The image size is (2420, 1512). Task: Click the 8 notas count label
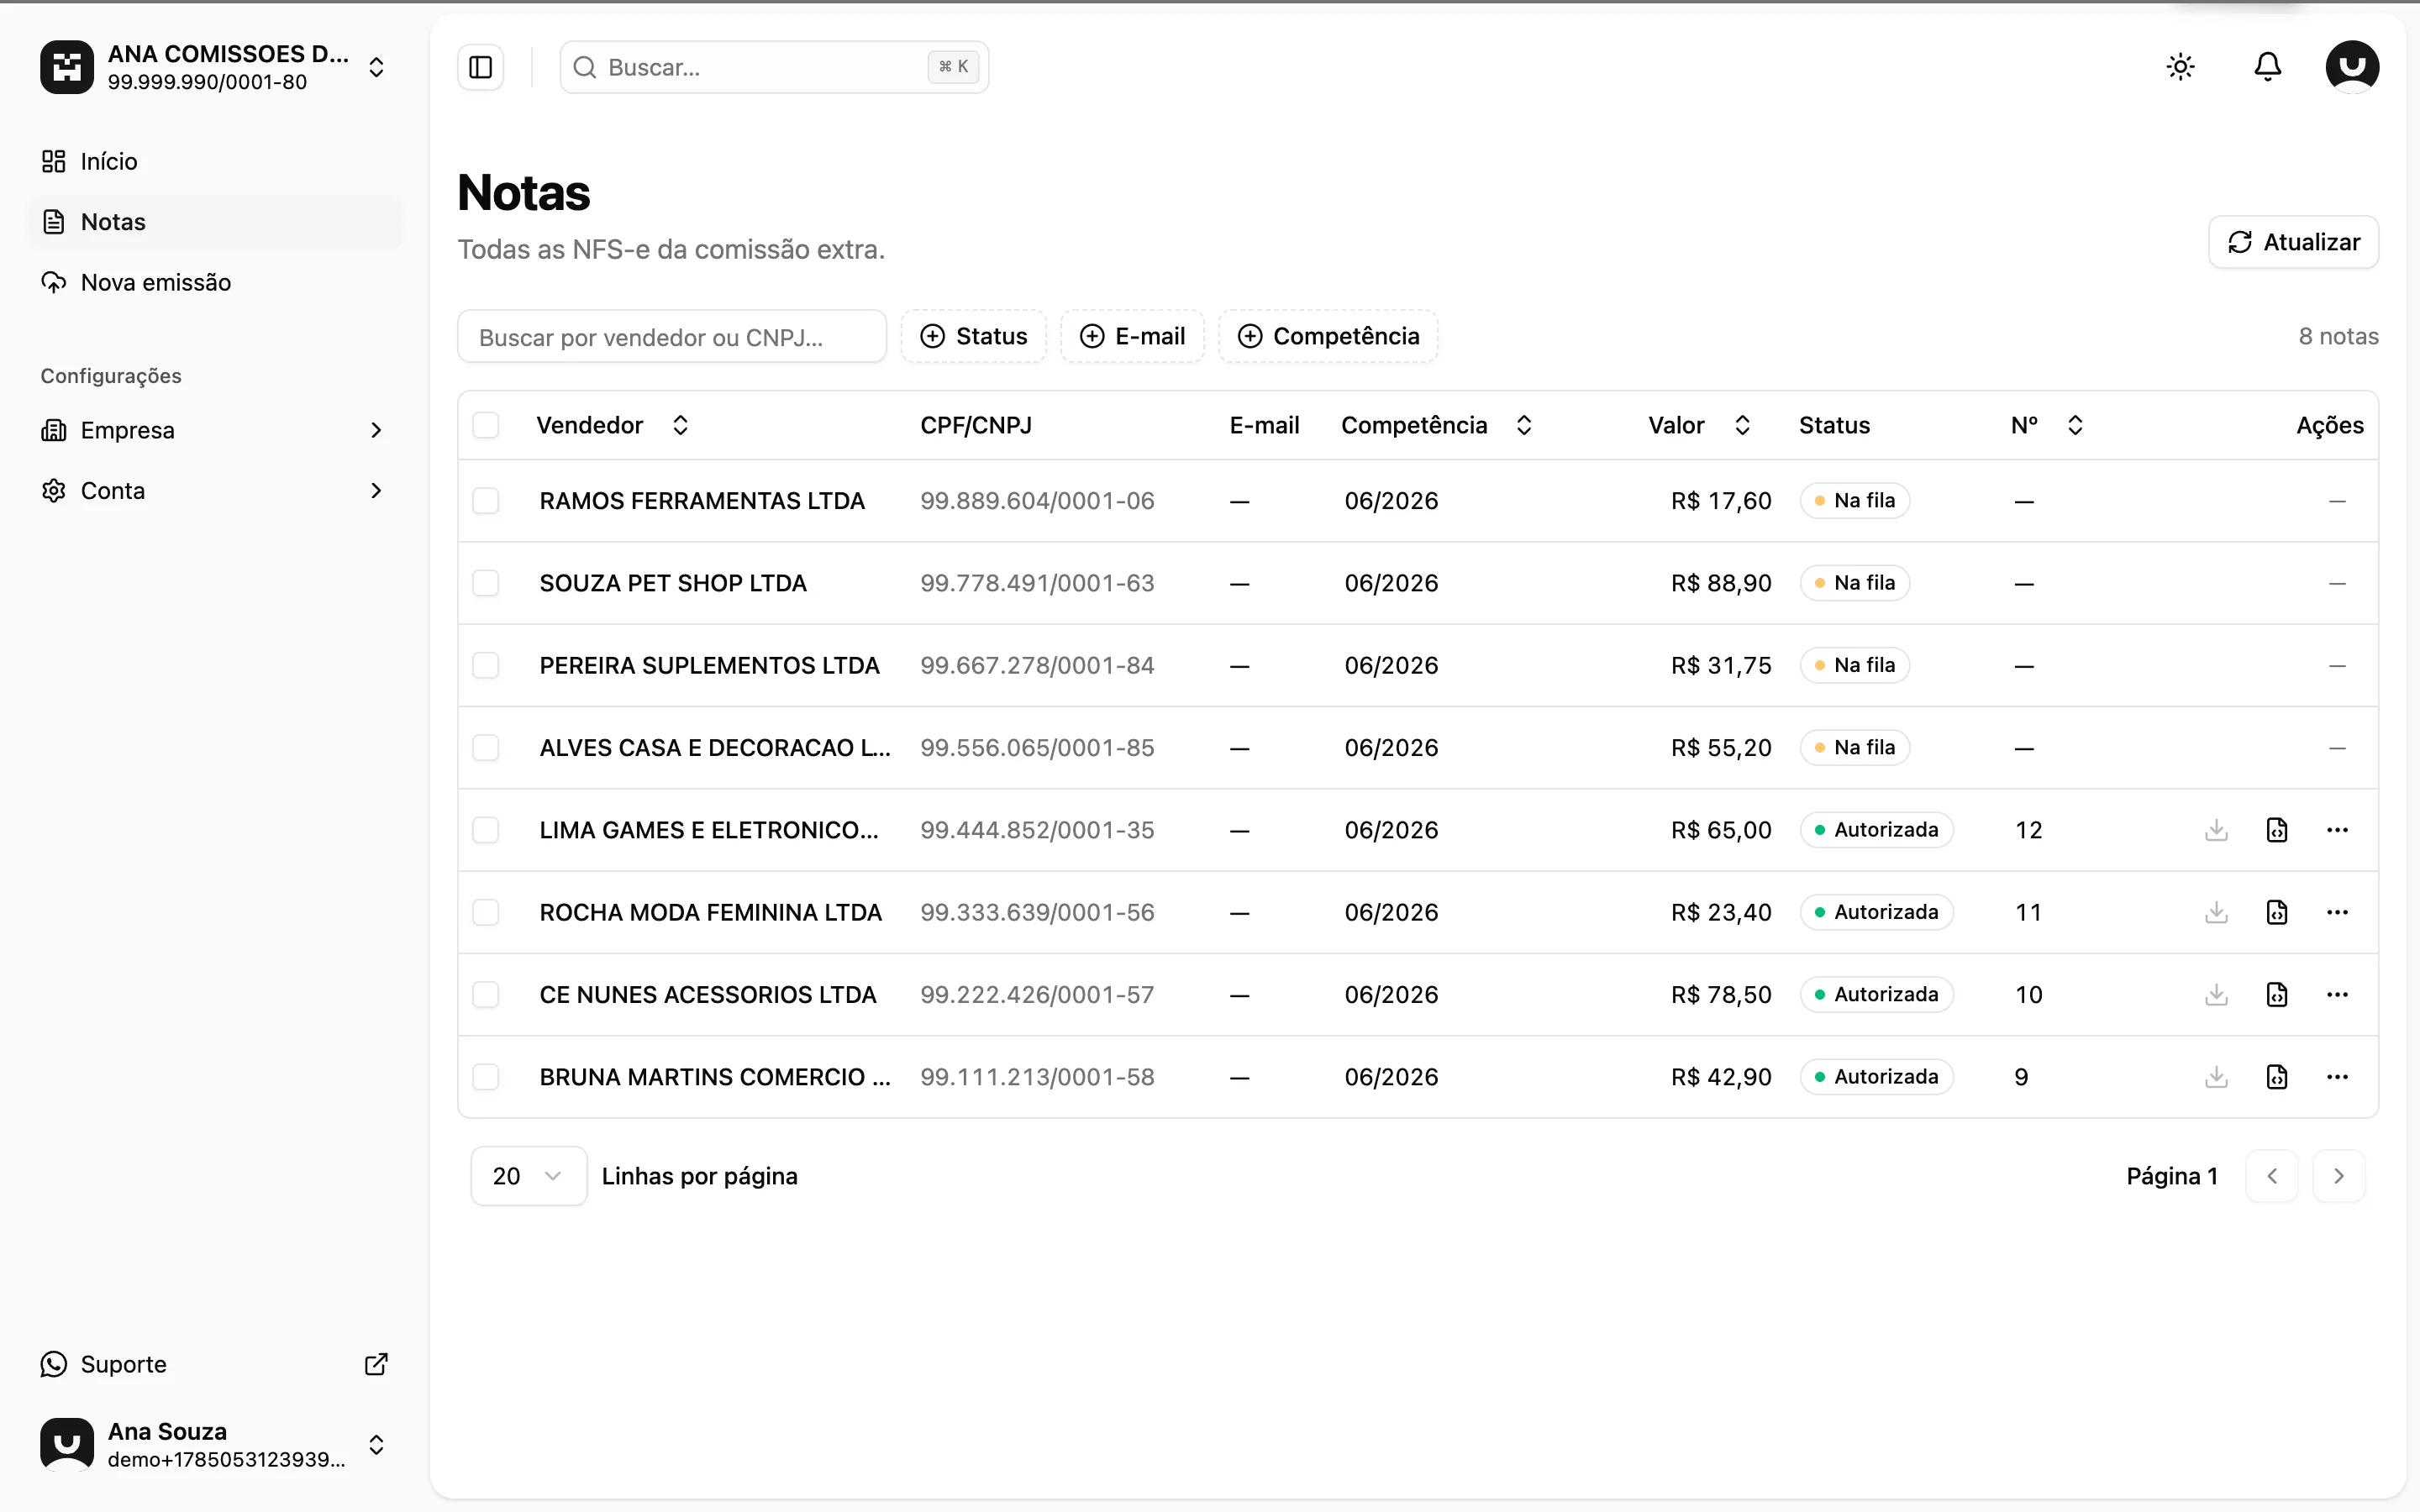2338,336
